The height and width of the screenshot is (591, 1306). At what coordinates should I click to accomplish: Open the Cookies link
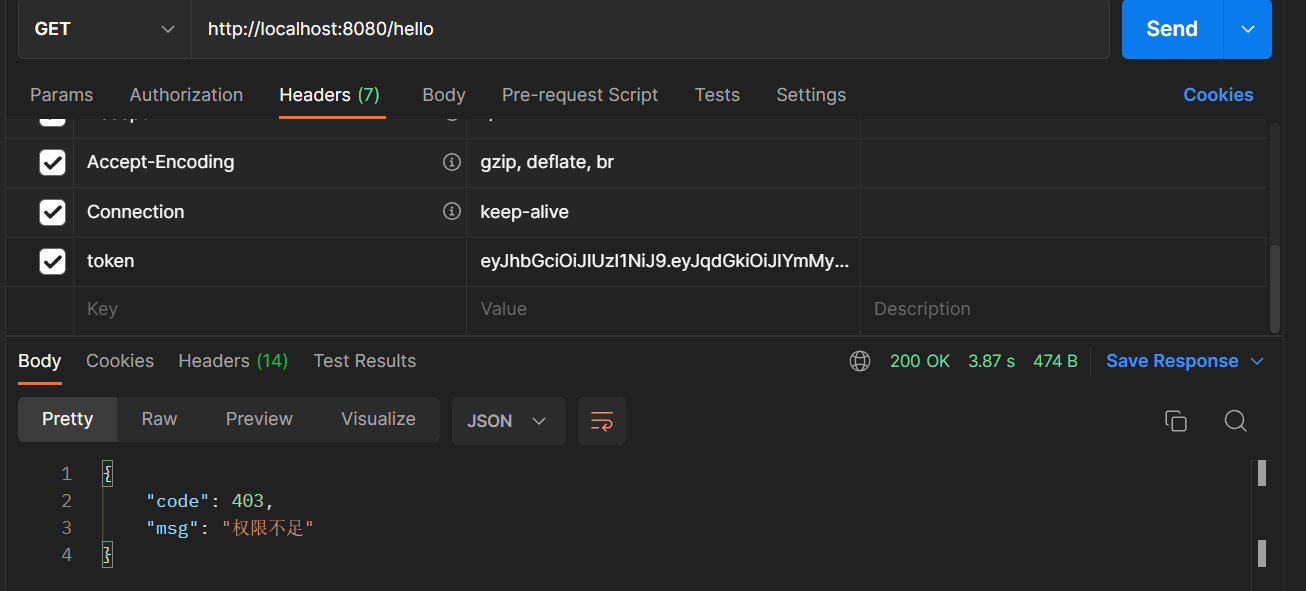1217,95
